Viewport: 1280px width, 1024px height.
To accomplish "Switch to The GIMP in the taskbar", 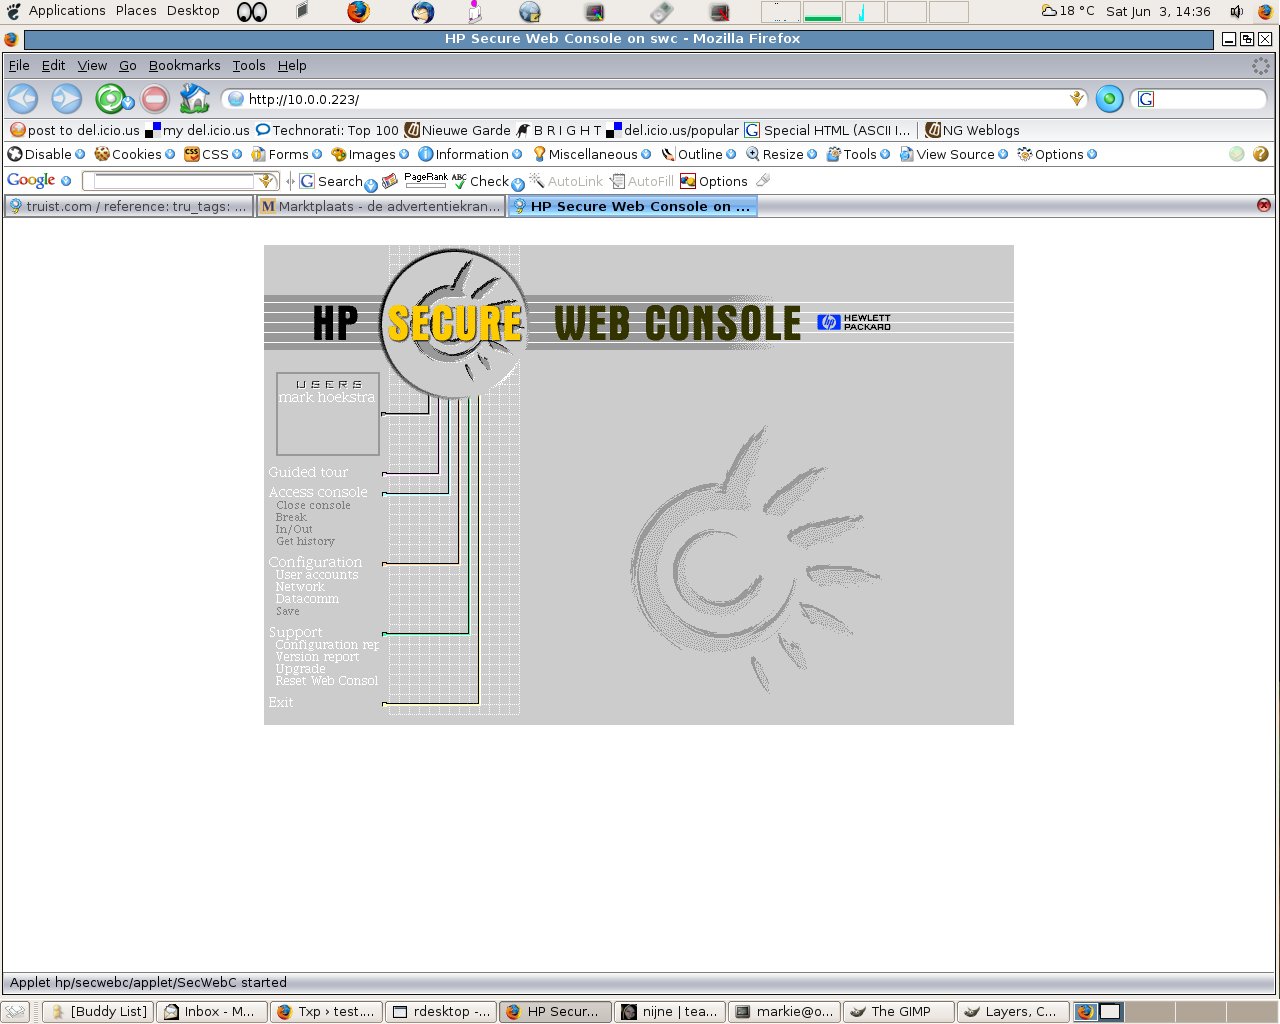I will [899, 1011].
